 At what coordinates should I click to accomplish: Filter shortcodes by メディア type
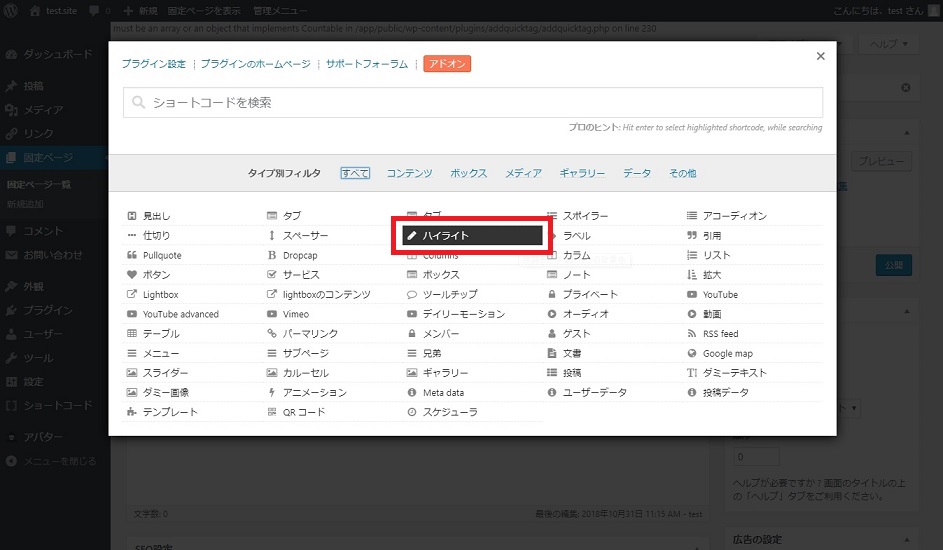click(523, 174)
